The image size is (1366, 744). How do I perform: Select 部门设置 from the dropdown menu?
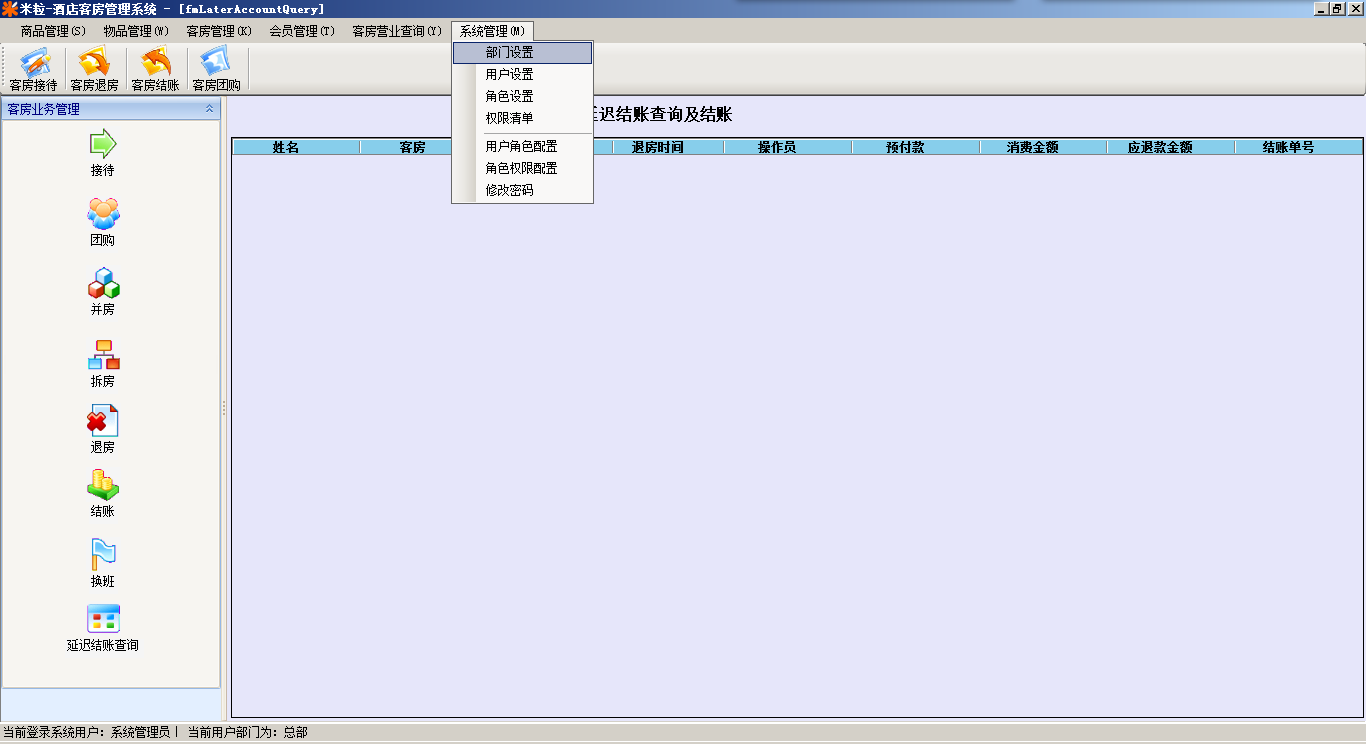point(510,52)
